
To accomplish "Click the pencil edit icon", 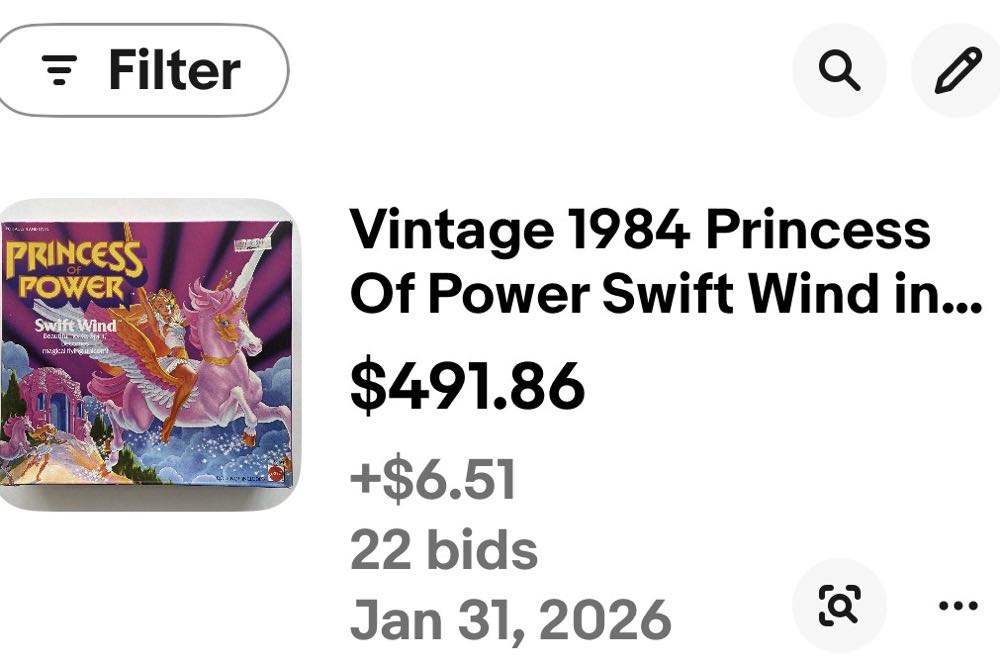I will pyautogui.click(x=957, y=70).
